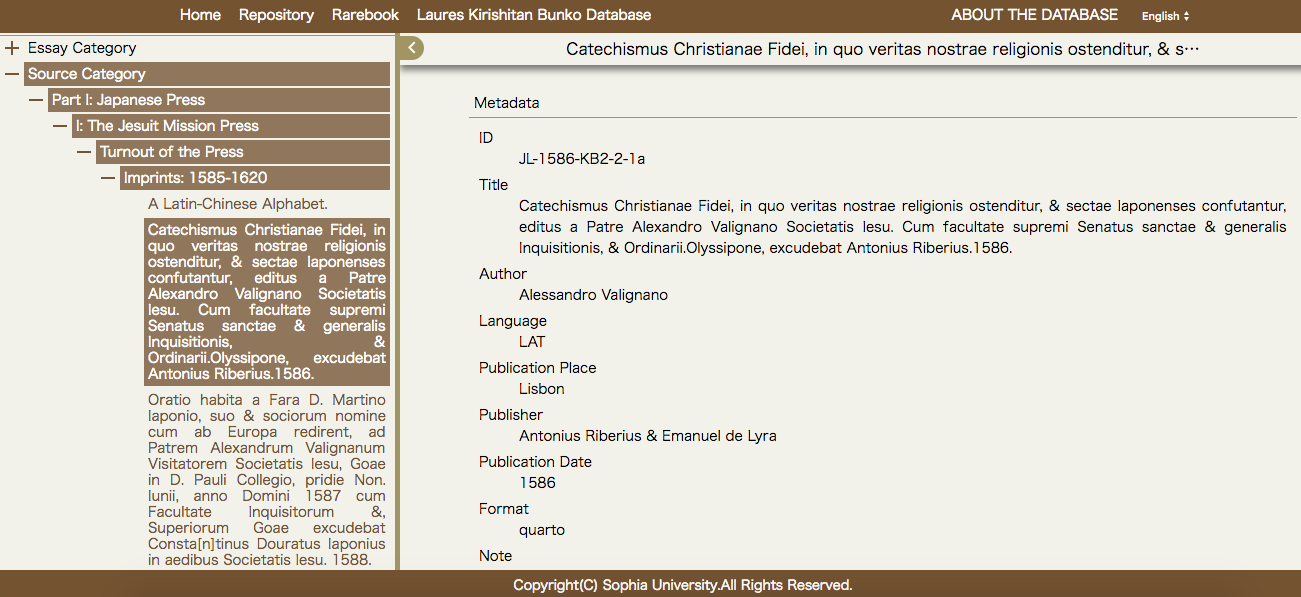This screenshot has width=1301, height=597.
Task: Collapse I: The Jesuit Mission Press node
Action: [x=60, y=126]
